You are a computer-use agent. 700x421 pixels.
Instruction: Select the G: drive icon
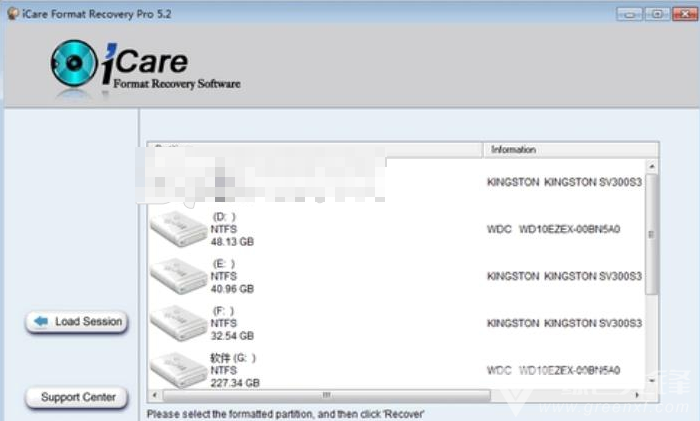tap(179, 370)
